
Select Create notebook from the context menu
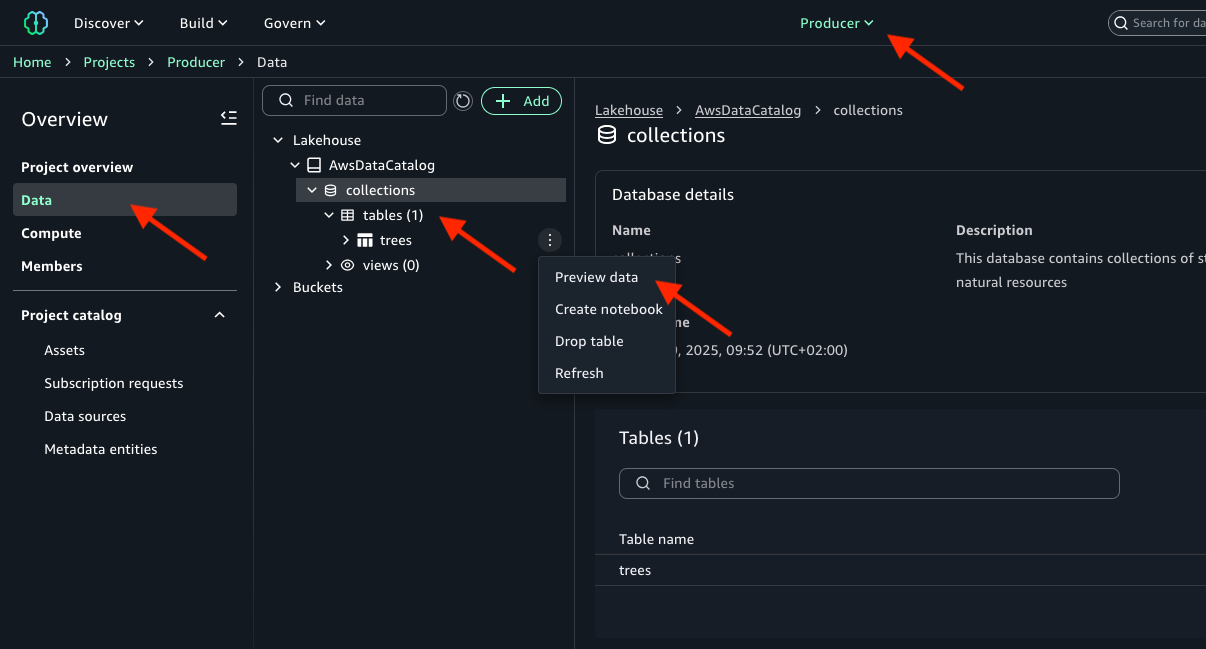608,309
